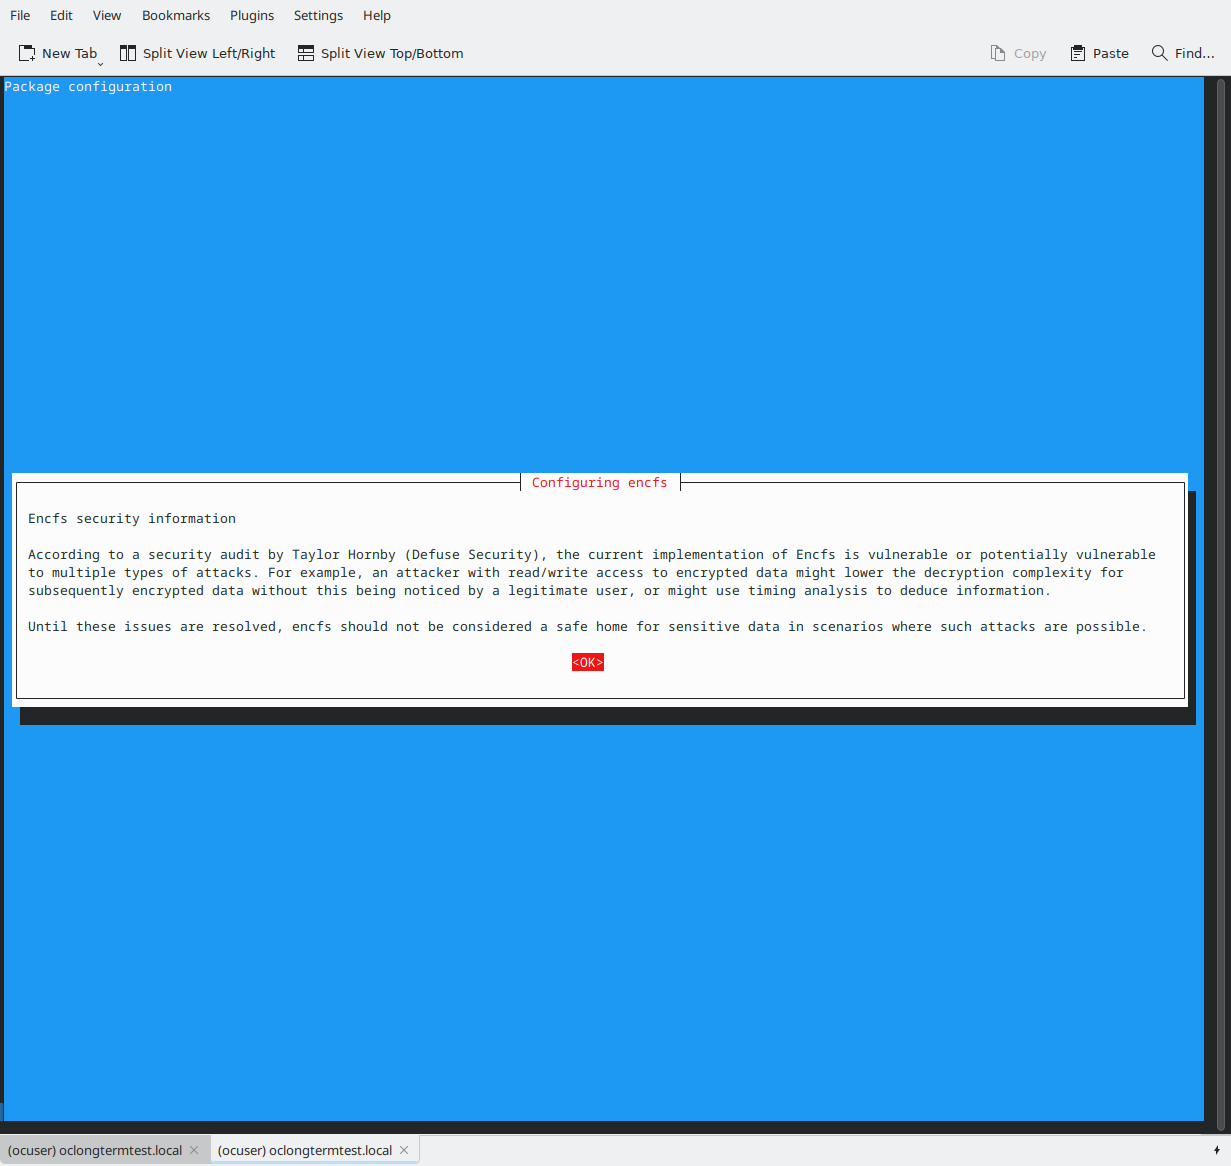
Task: Open Find with the magnifier icon
Action: 1160,53
